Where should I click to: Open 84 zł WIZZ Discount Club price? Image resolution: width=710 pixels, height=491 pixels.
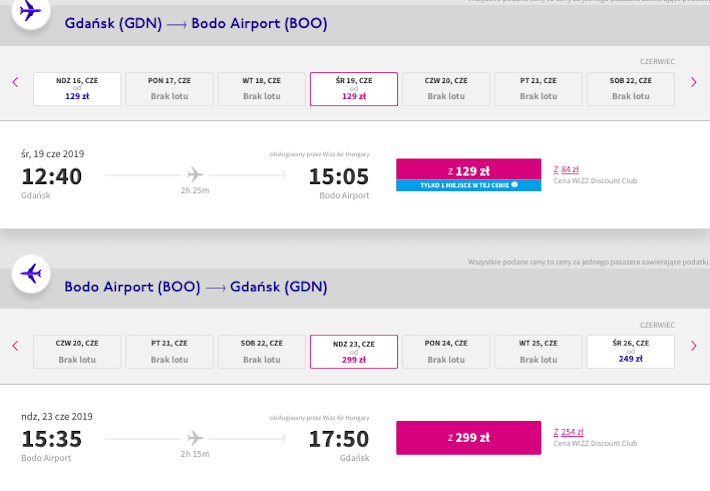click(566, 169)
